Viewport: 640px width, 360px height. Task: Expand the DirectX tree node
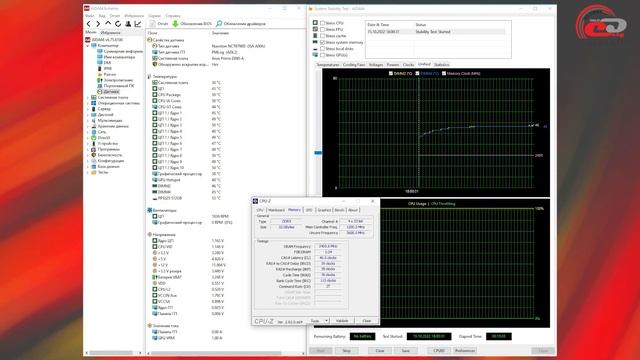point(88,138)
